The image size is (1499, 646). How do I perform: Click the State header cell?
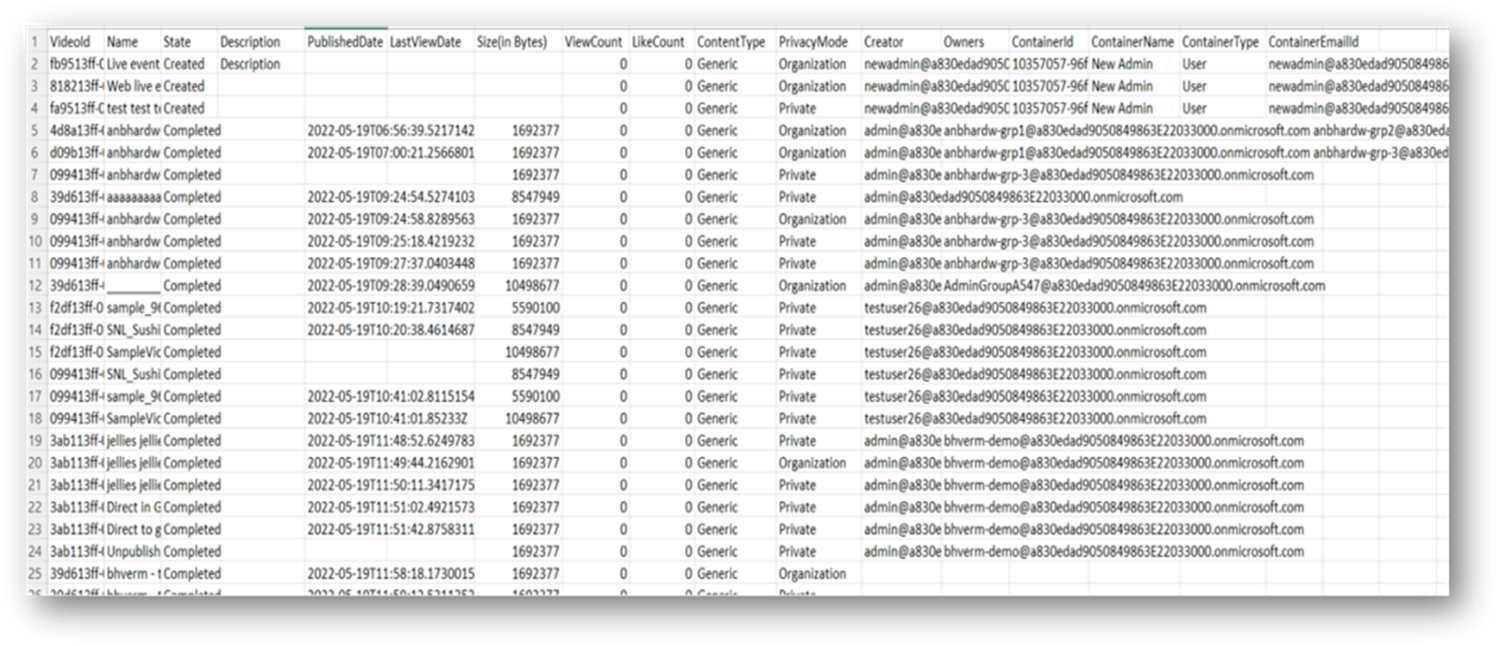[x=189, y=42]
